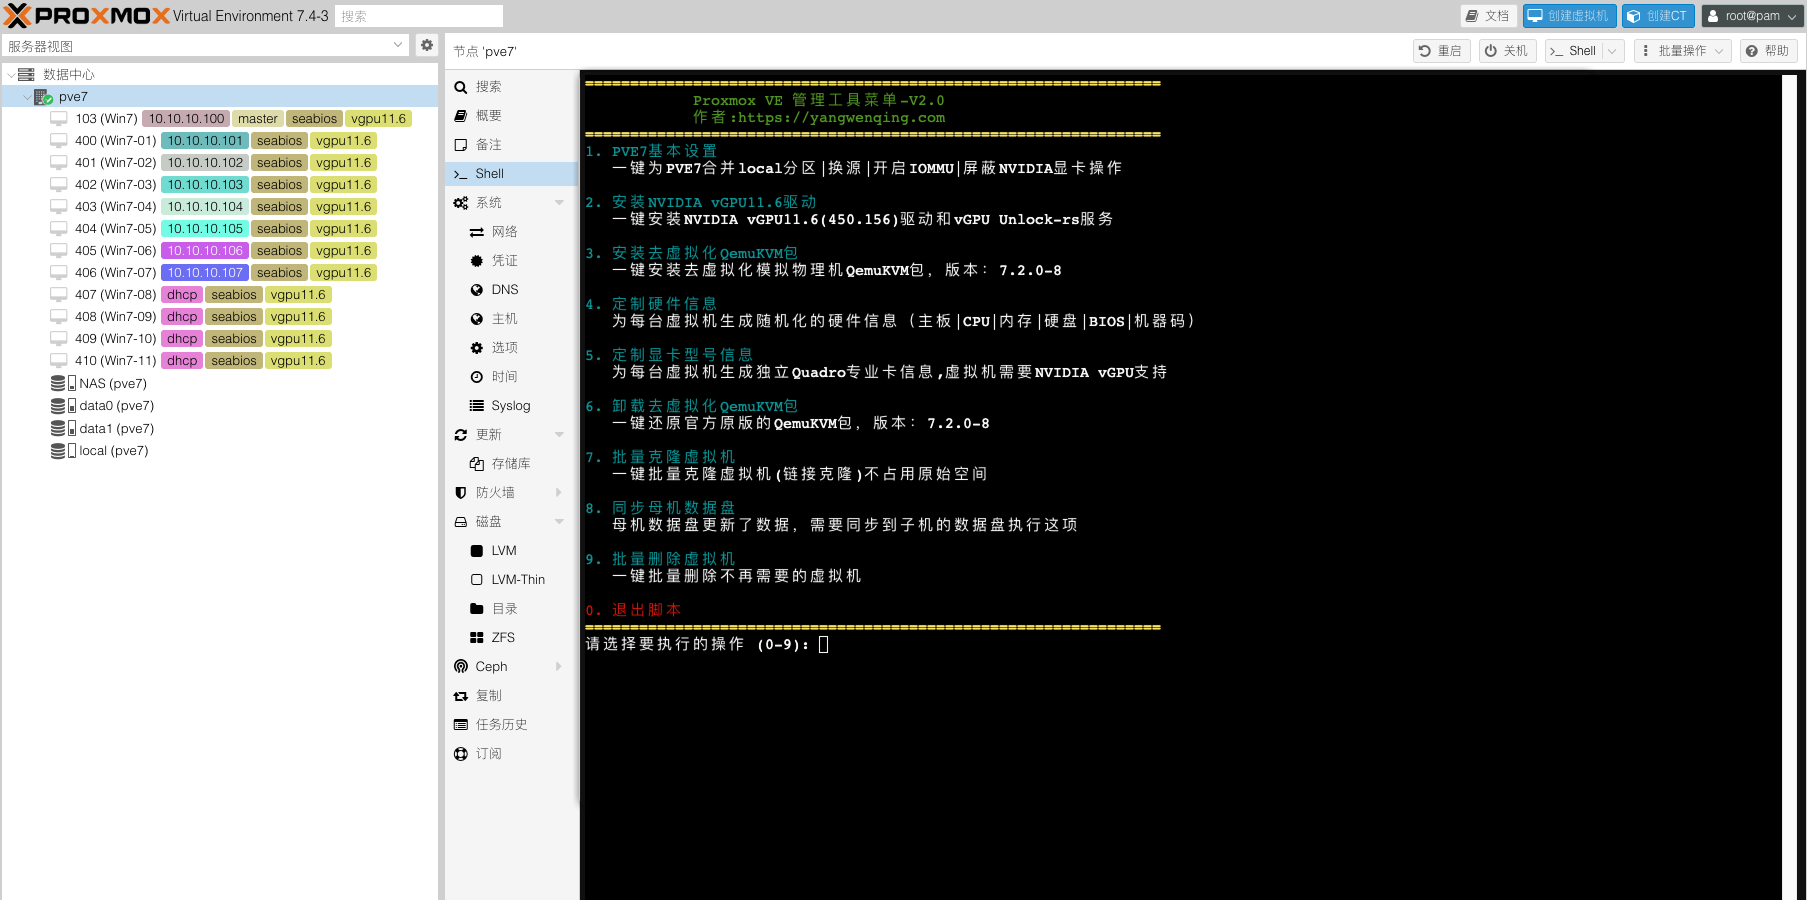This screenshot has width=1807, height=900.
Task: Click the top search input field
Action: click(418, 16)
